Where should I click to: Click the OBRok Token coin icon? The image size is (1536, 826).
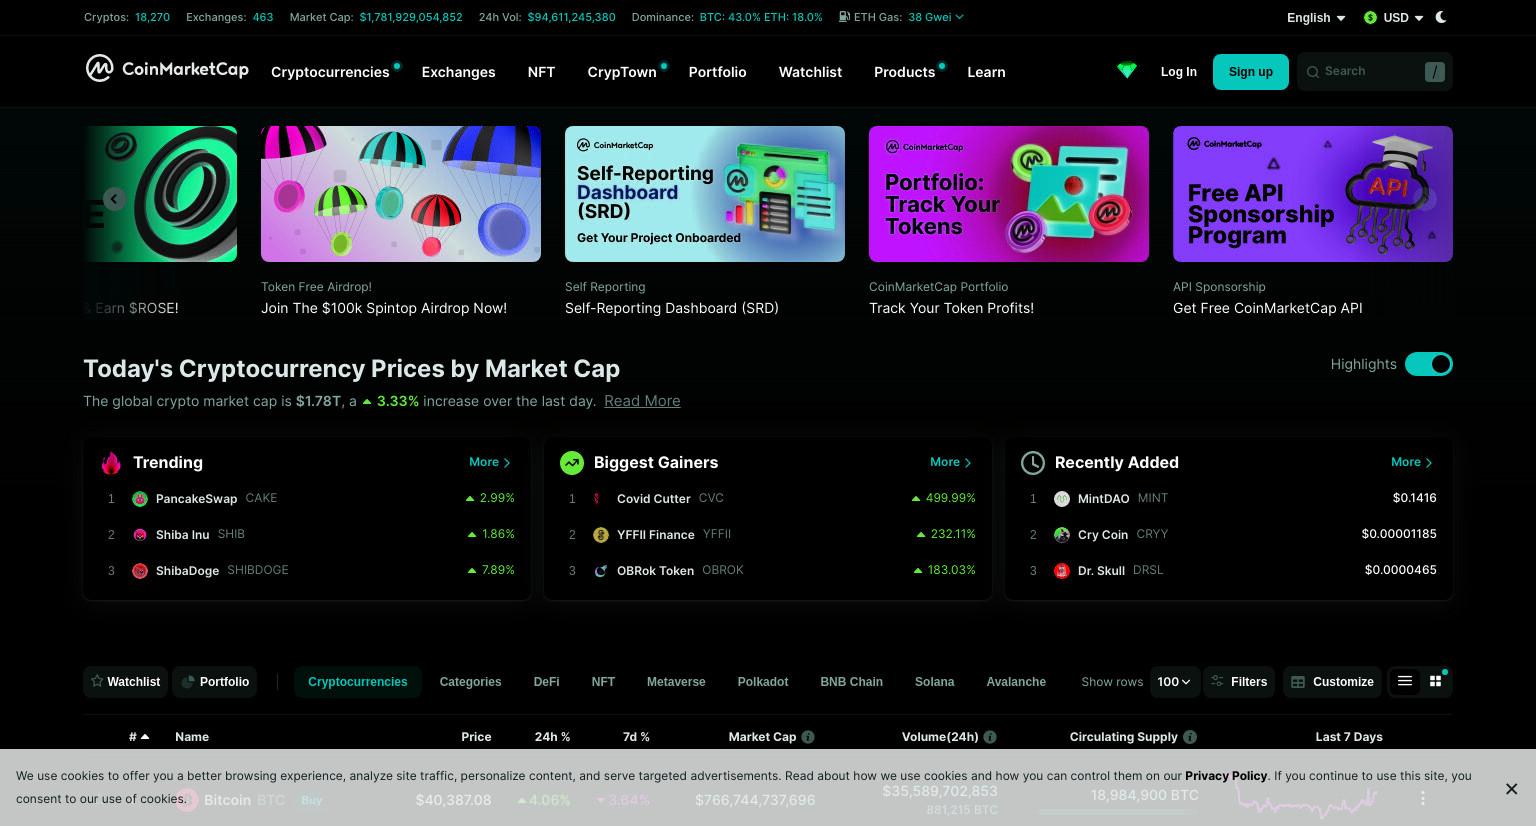(601, 570)
